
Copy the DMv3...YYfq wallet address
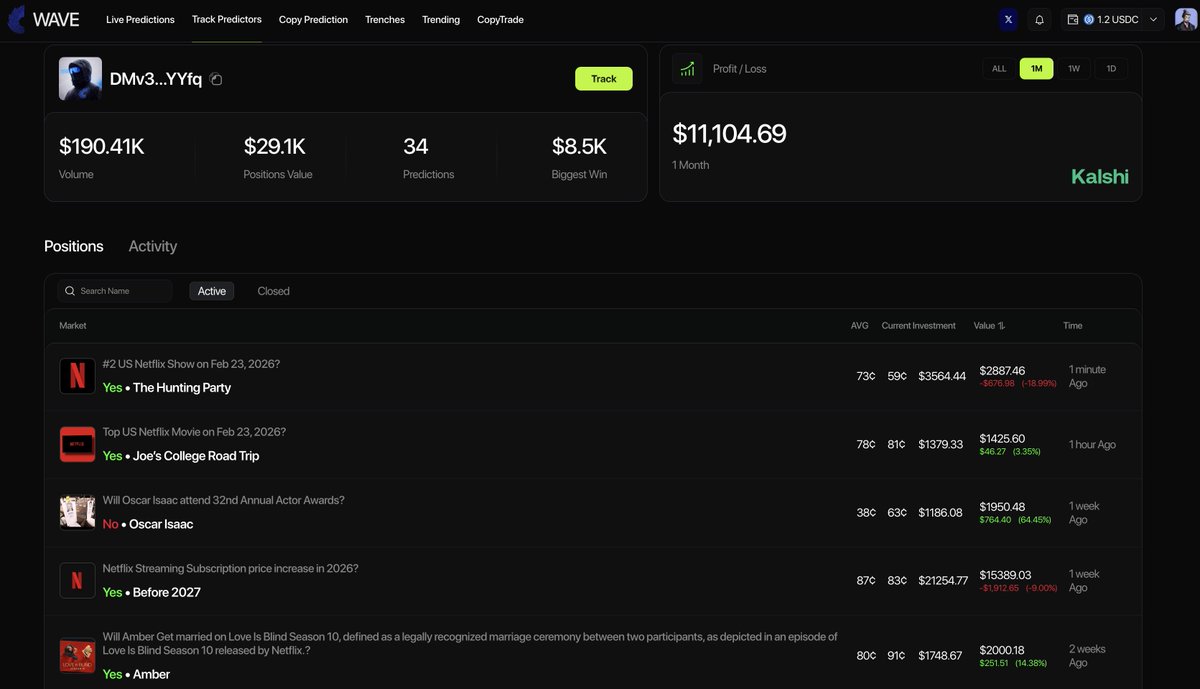point(216,79)
